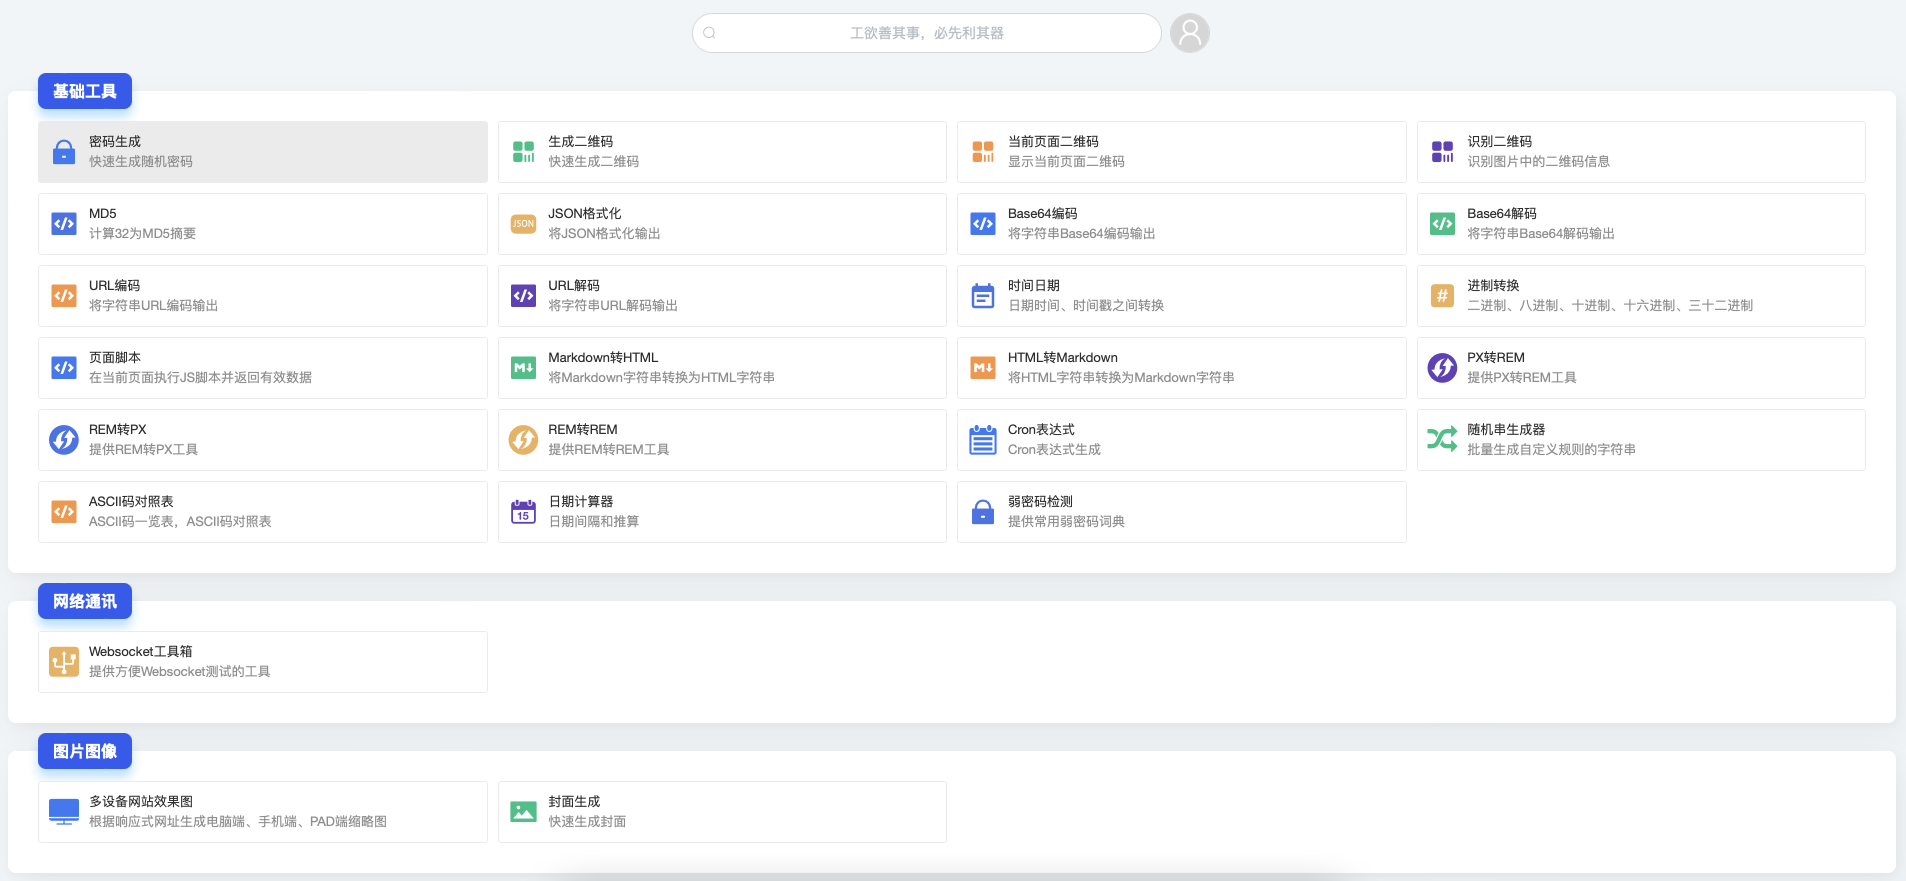Click the orange code icon for ASCII码对照表
Screen dimensions: 1906x881
pyautogui.click(x=64, y=512)
